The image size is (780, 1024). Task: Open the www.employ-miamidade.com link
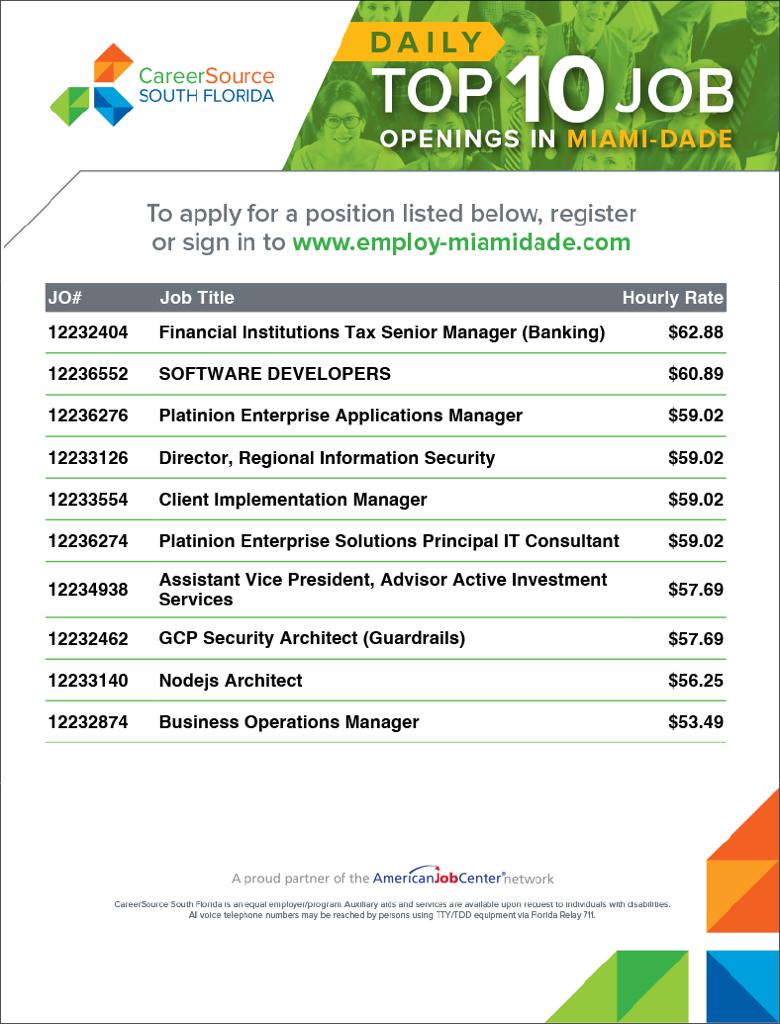(461, 242)
